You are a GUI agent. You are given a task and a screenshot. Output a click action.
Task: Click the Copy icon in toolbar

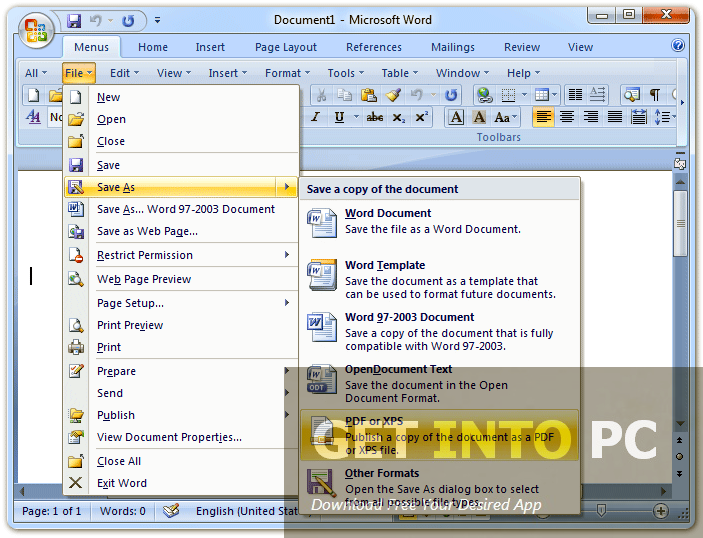344,95
